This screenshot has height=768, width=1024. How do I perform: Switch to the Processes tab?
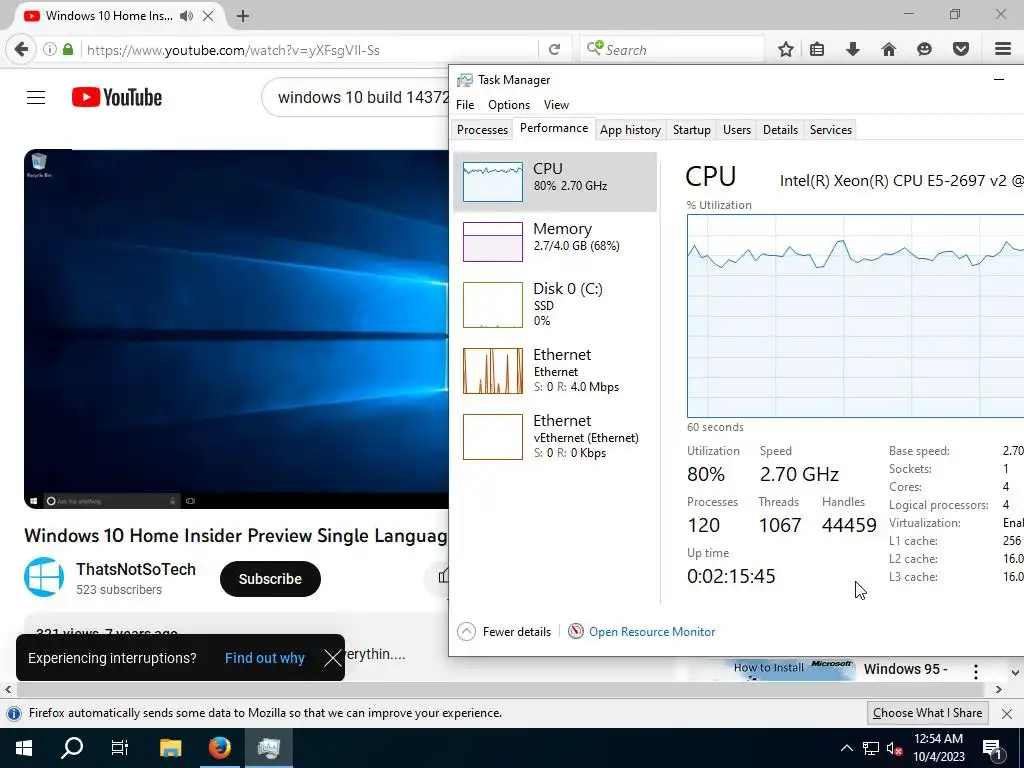482,129
